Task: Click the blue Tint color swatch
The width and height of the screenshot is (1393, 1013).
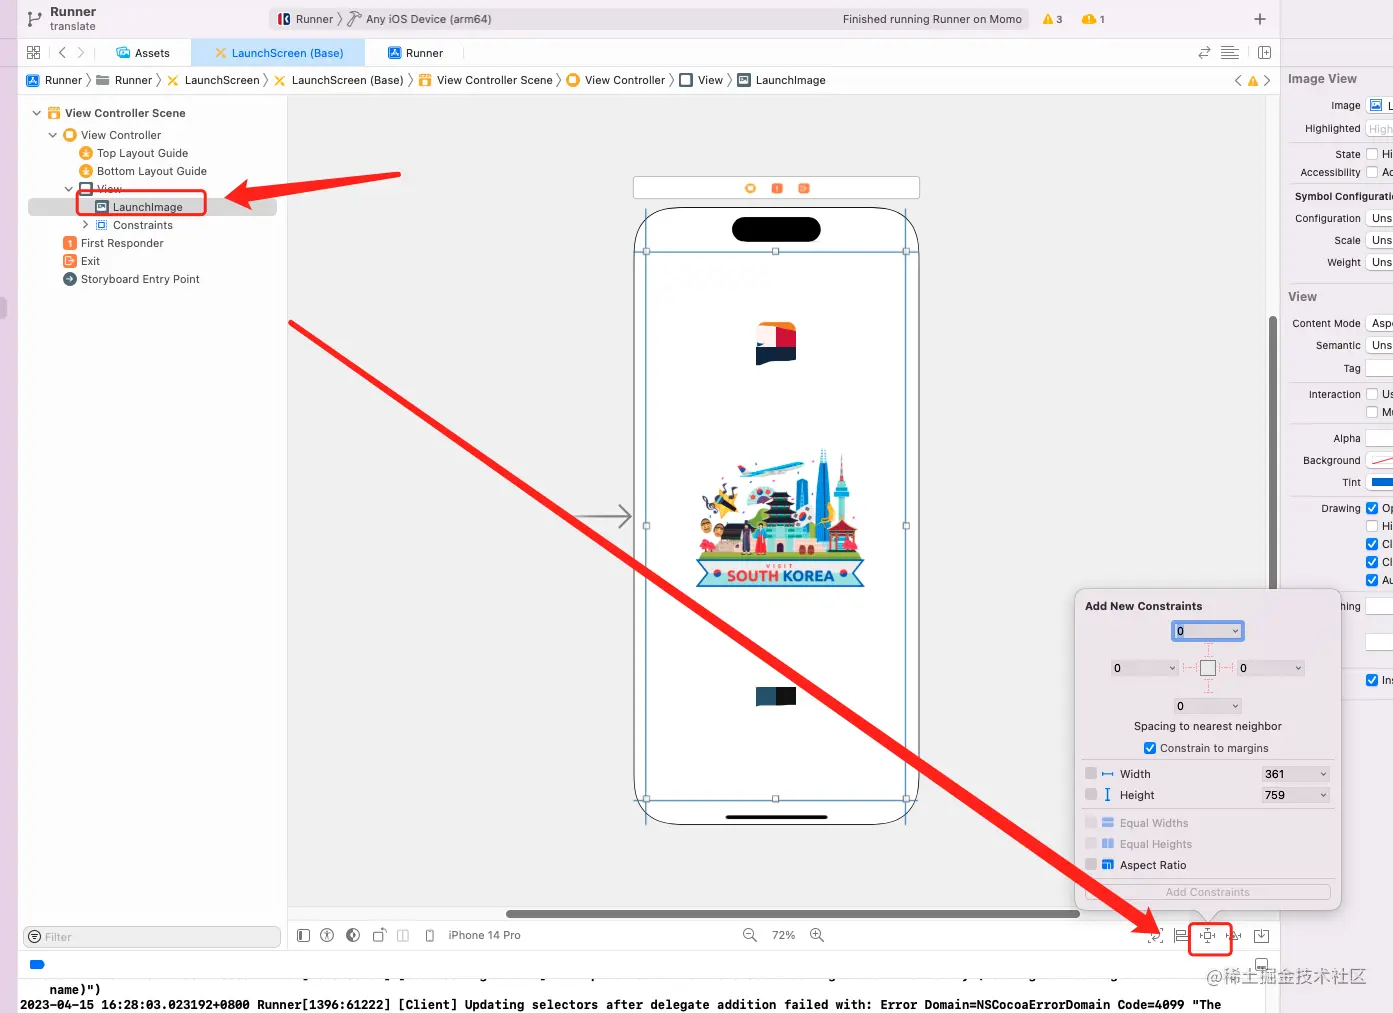Action: 1381,482
